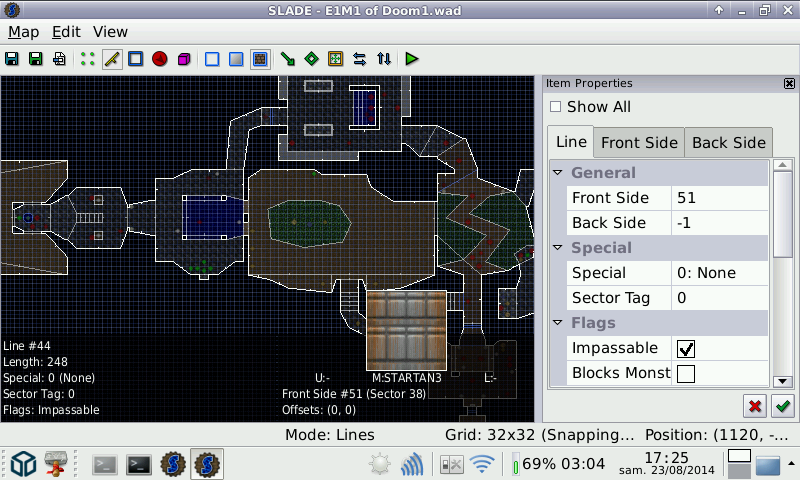This screenshot has height=480, width=800.
Task: Discard changes with red X button
Action: (755, 406)
